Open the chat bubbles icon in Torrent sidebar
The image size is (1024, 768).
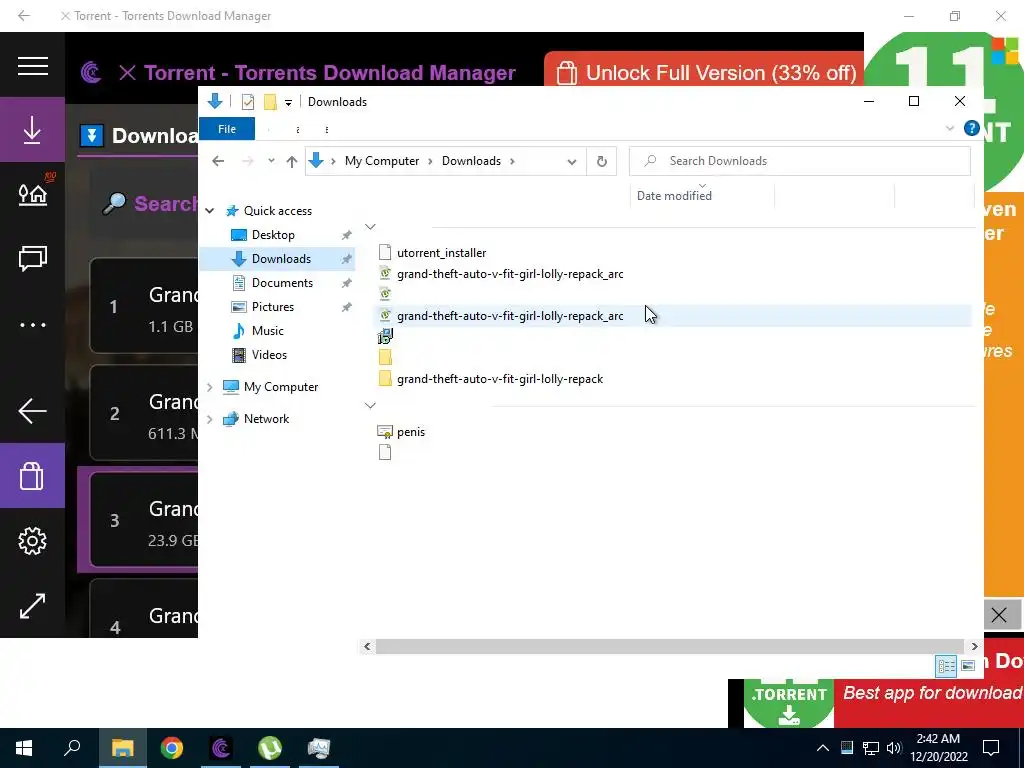[x=33, y=258]
